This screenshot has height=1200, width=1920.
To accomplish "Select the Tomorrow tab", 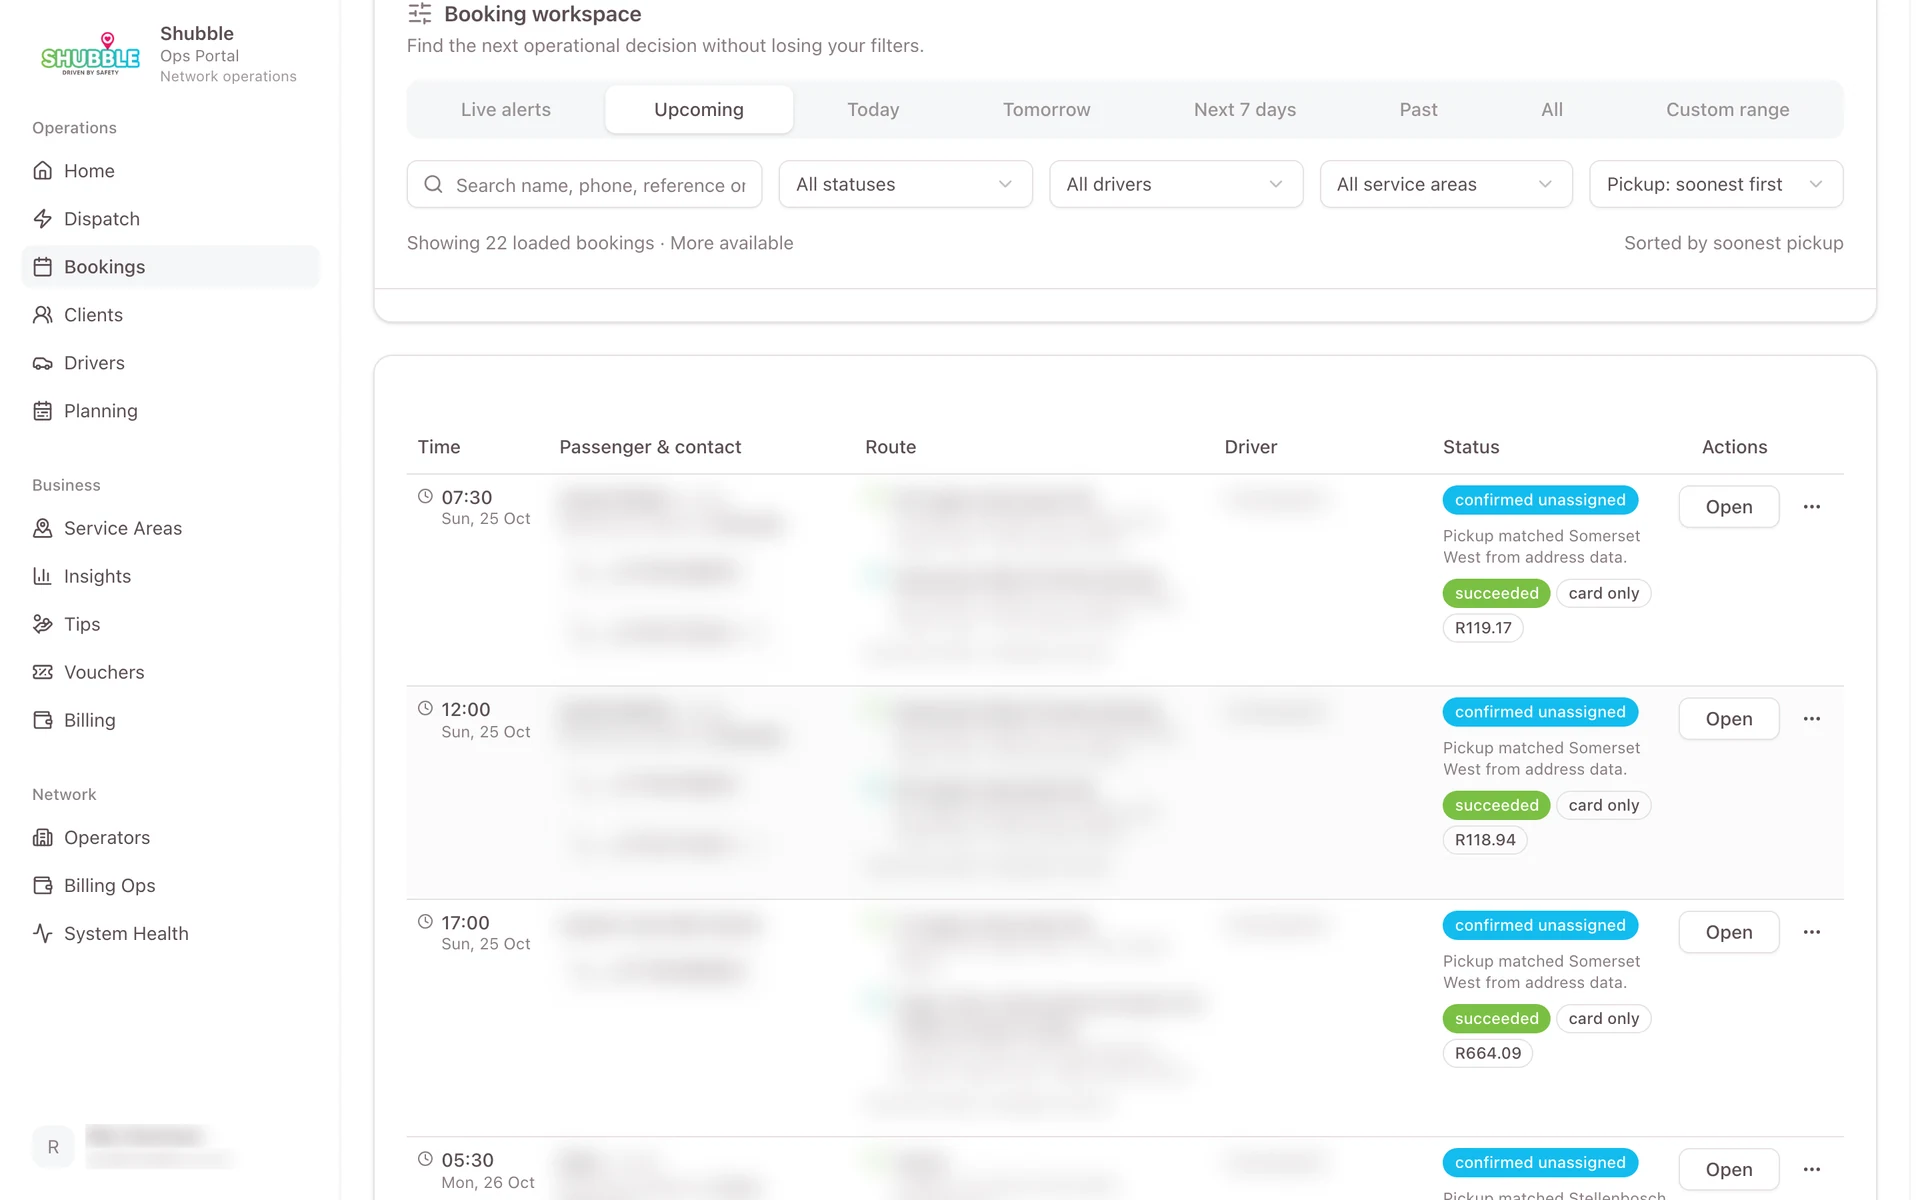I will coord(1046,110).
